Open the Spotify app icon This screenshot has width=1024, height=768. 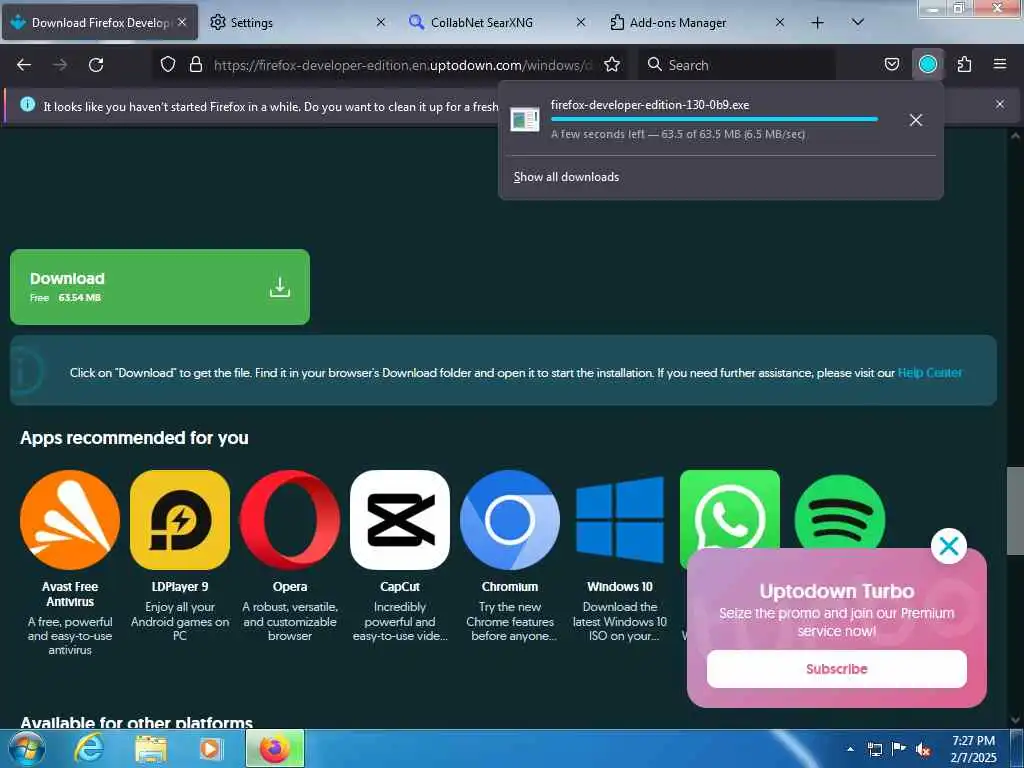coord(840,513)
